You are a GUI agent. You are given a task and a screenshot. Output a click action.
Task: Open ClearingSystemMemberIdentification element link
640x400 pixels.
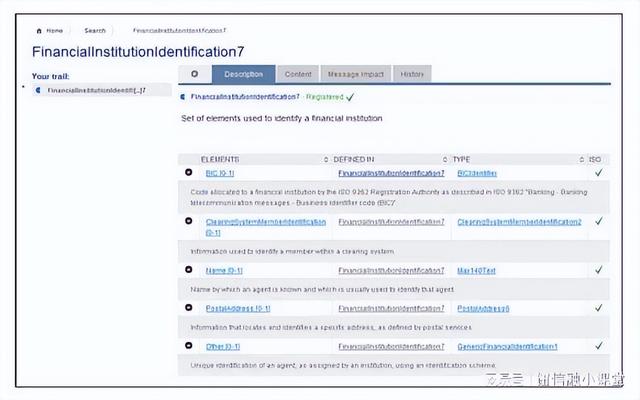[x=266, y=227]
